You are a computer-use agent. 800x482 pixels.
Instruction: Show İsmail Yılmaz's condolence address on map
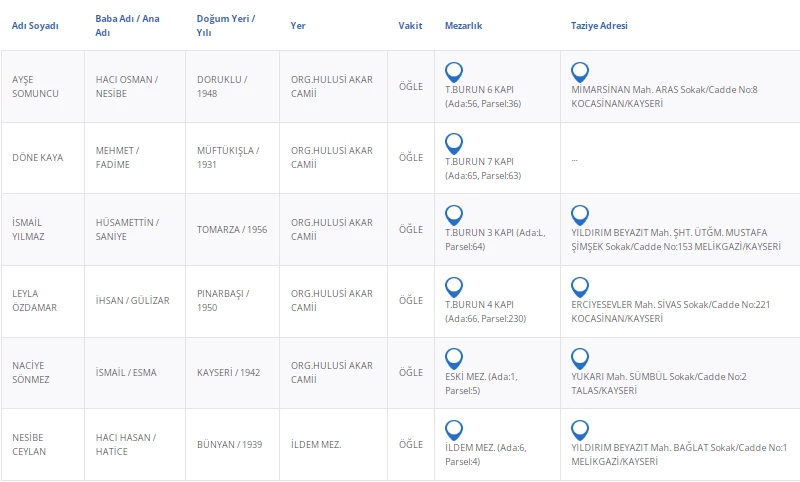(x=580, y=215)
